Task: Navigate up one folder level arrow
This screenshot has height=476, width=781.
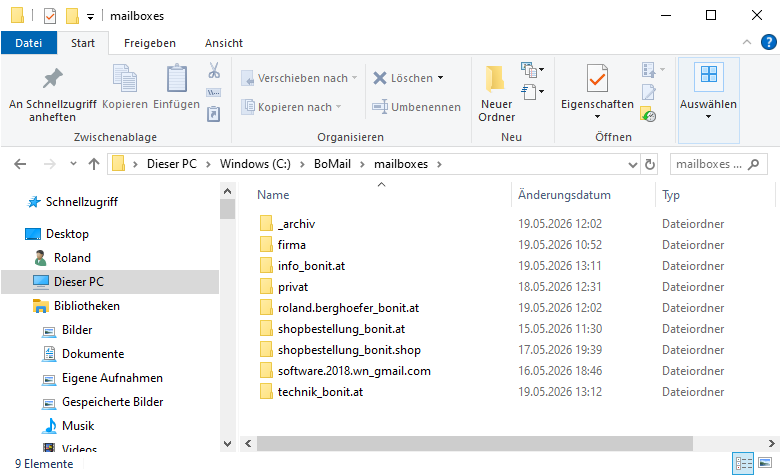Action: tap(94, 164)
